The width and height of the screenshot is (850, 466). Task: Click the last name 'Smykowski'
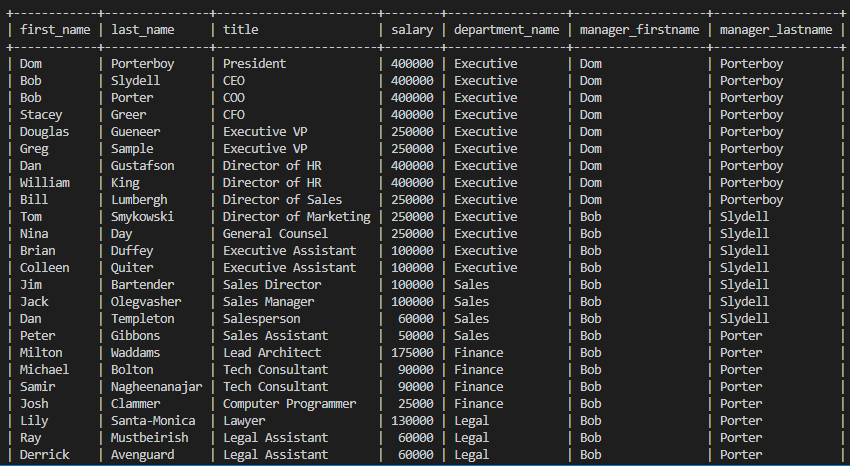143,217
